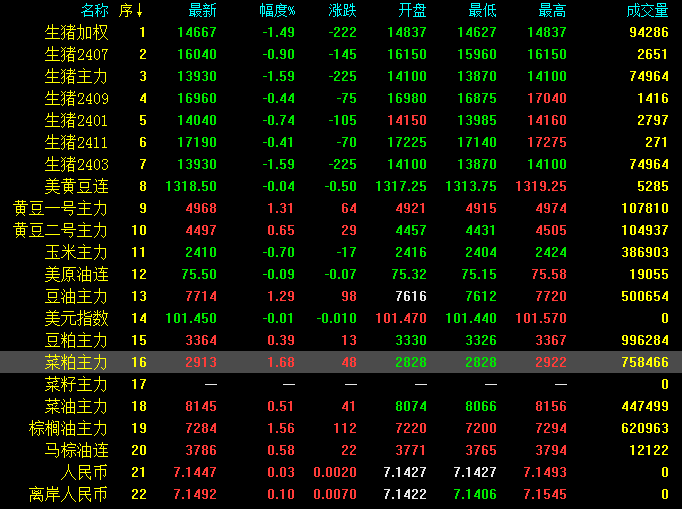Select the 生猪2401 contract name
The image size is (682, 509).
pos(77,121)
